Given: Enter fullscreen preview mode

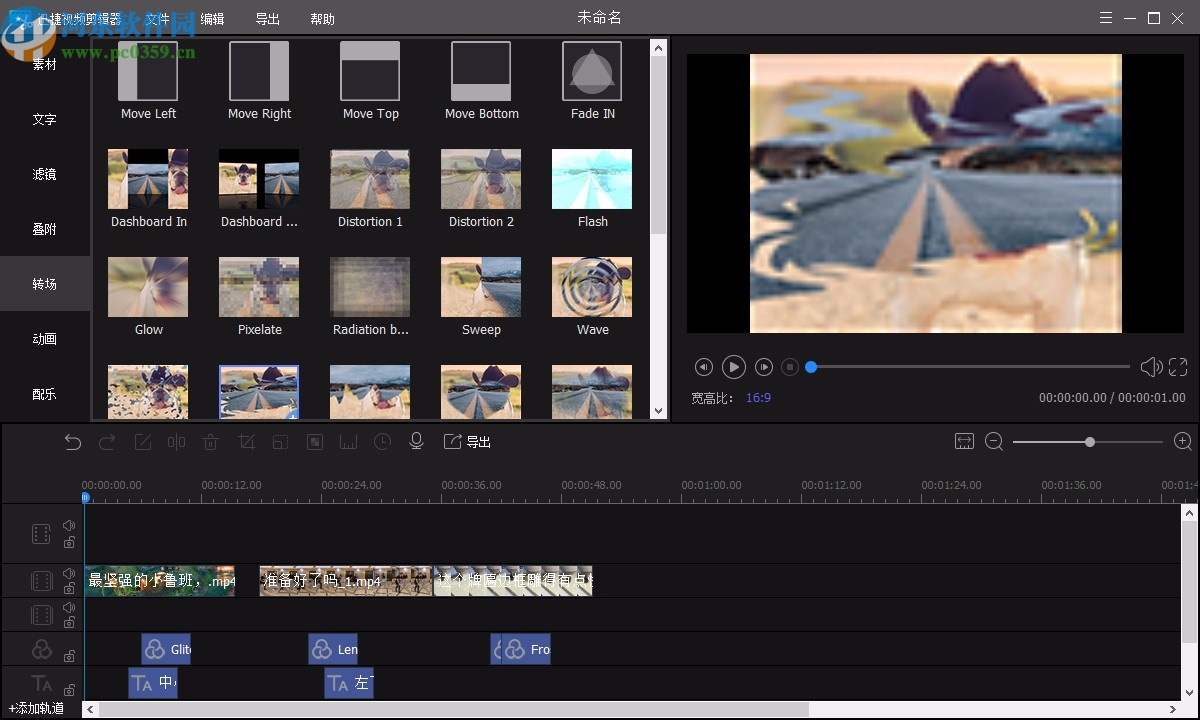Looking at the screenshot, I should point(1178,367).
